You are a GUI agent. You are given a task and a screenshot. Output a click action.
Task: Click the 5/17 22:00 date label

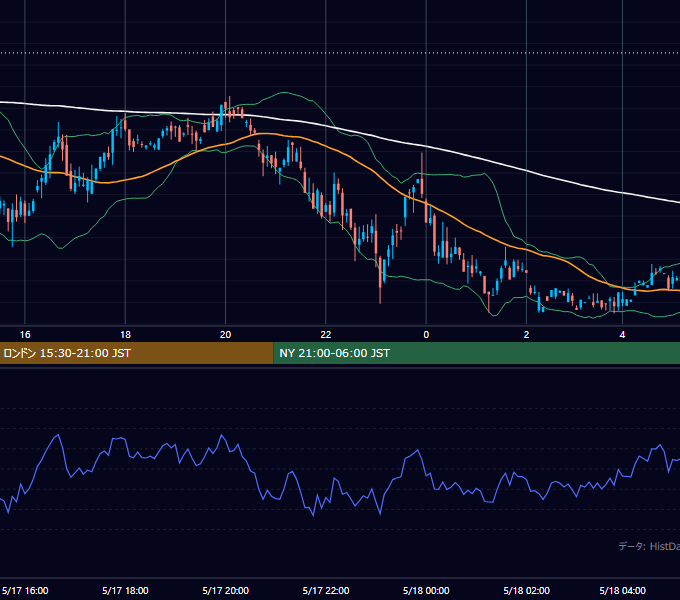[326, 590]
